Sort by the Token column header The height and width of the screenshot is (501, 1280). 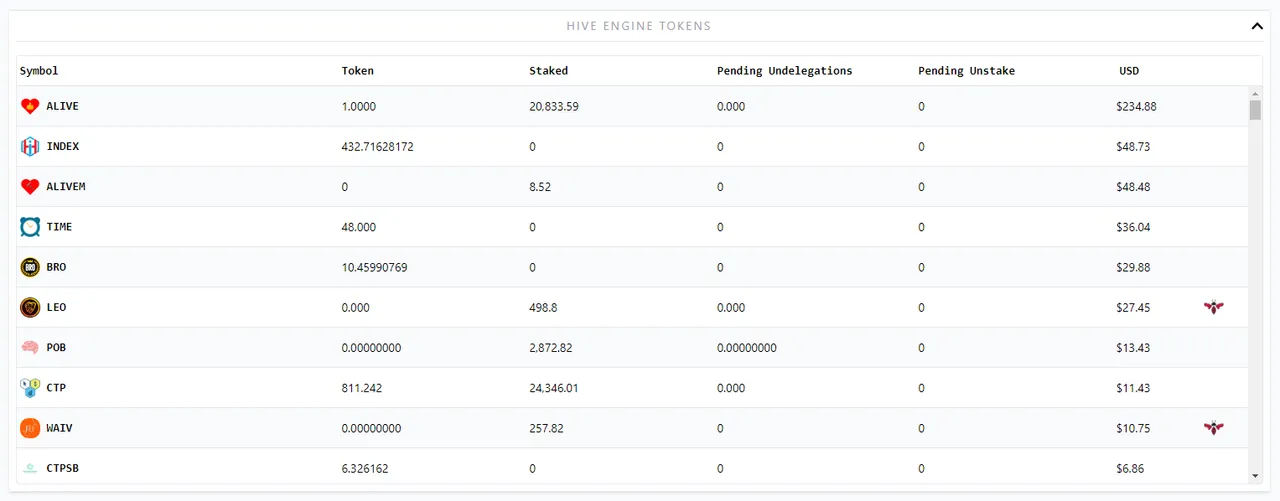tap(358, 71)
